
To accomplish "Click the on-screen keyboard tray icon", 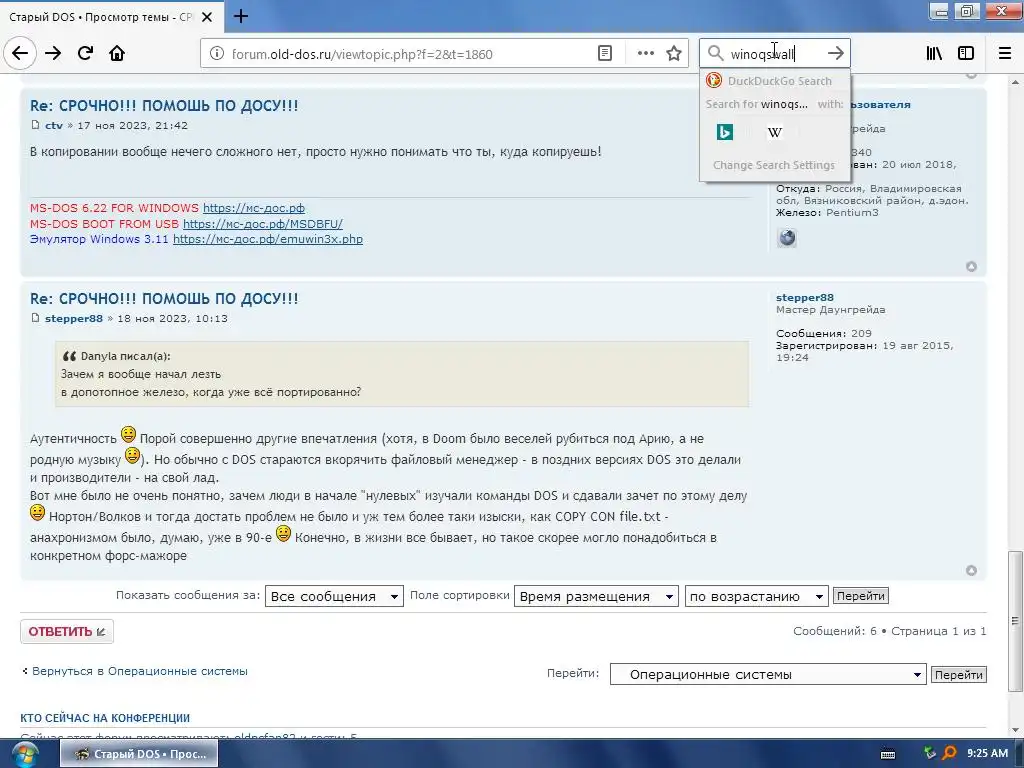I will (888, 754).
